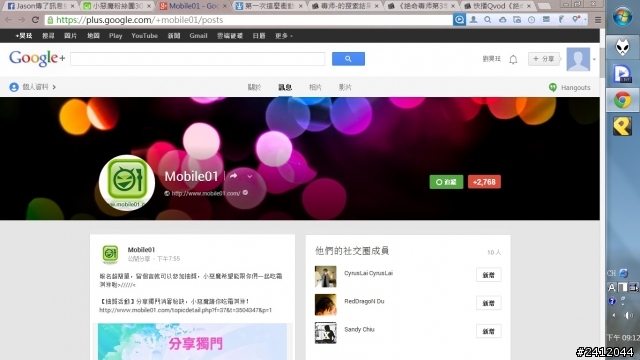
Task: Click the Mobile01 round profile logo
Action: [127, 182]
